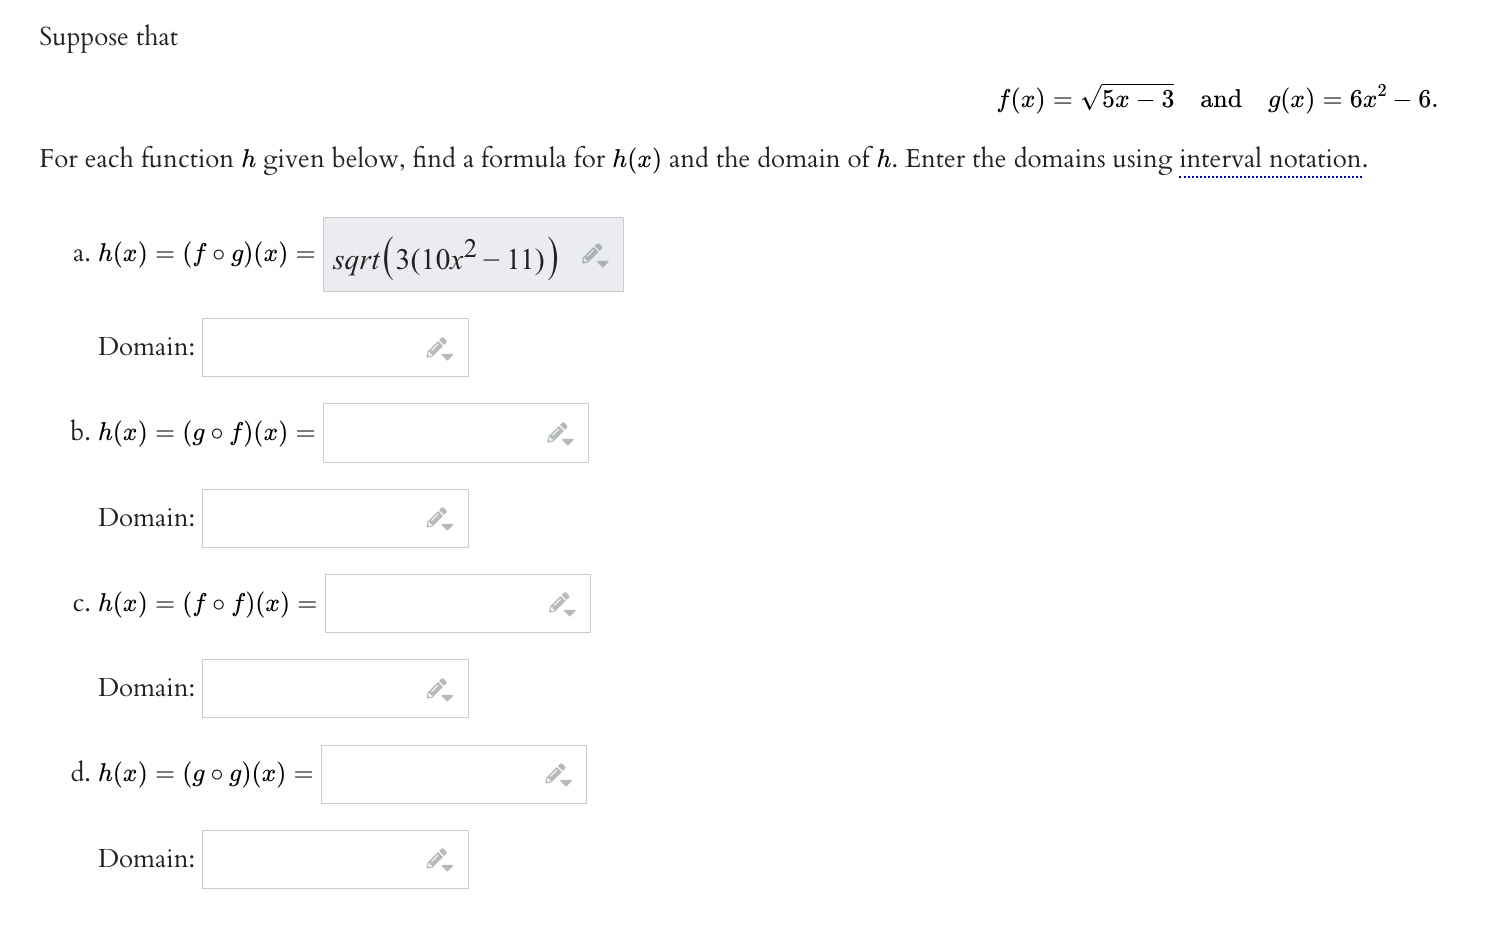The height and width of the screenshot is (934, 1488).
Task: Open the small arrow beside part b answer pencil
Action: [x=567, y=441]
